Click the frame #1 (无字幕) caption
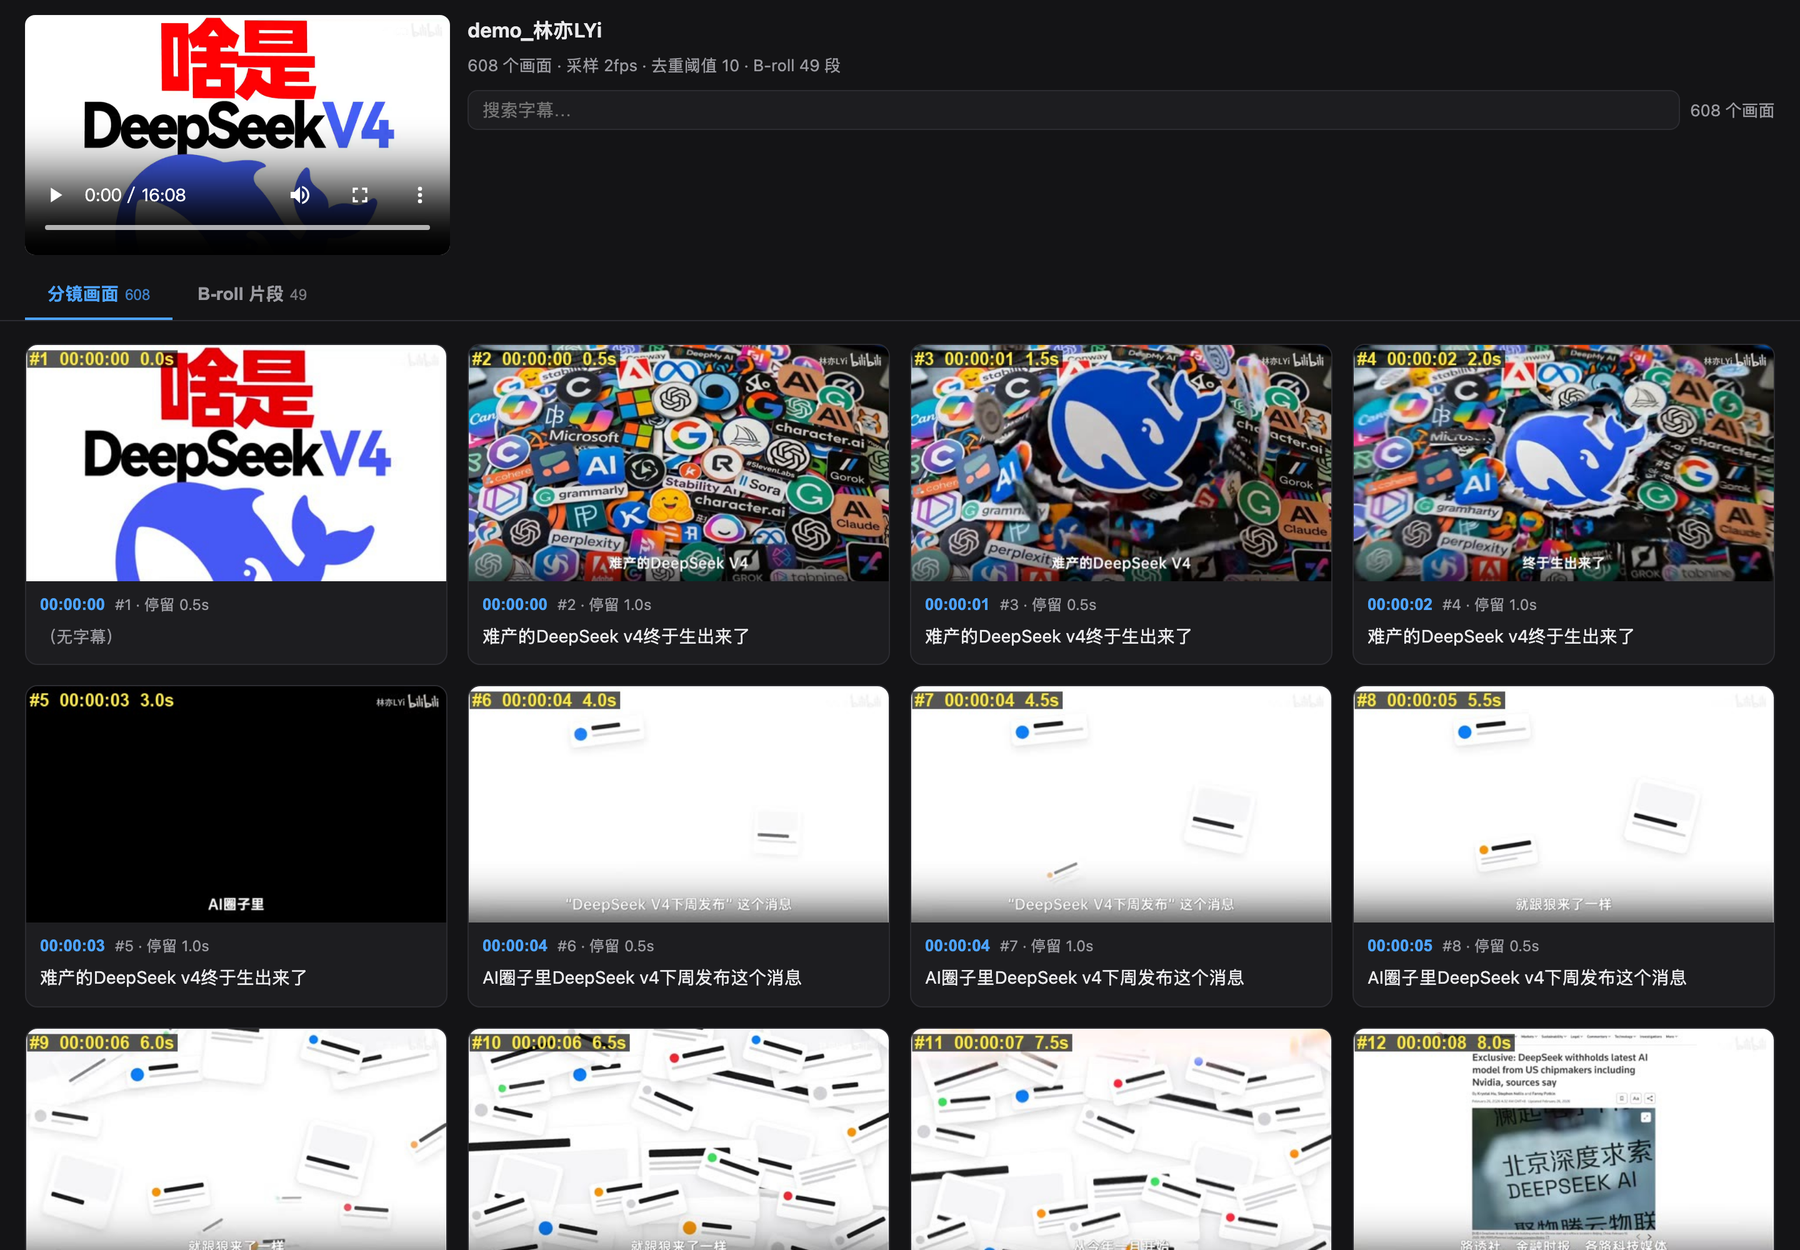 click(81, 637)
